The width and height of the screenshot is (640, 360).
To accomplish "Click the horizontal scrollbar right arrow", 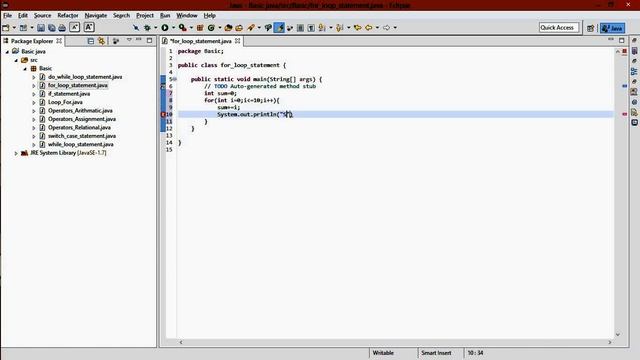I will click(610, 342).
